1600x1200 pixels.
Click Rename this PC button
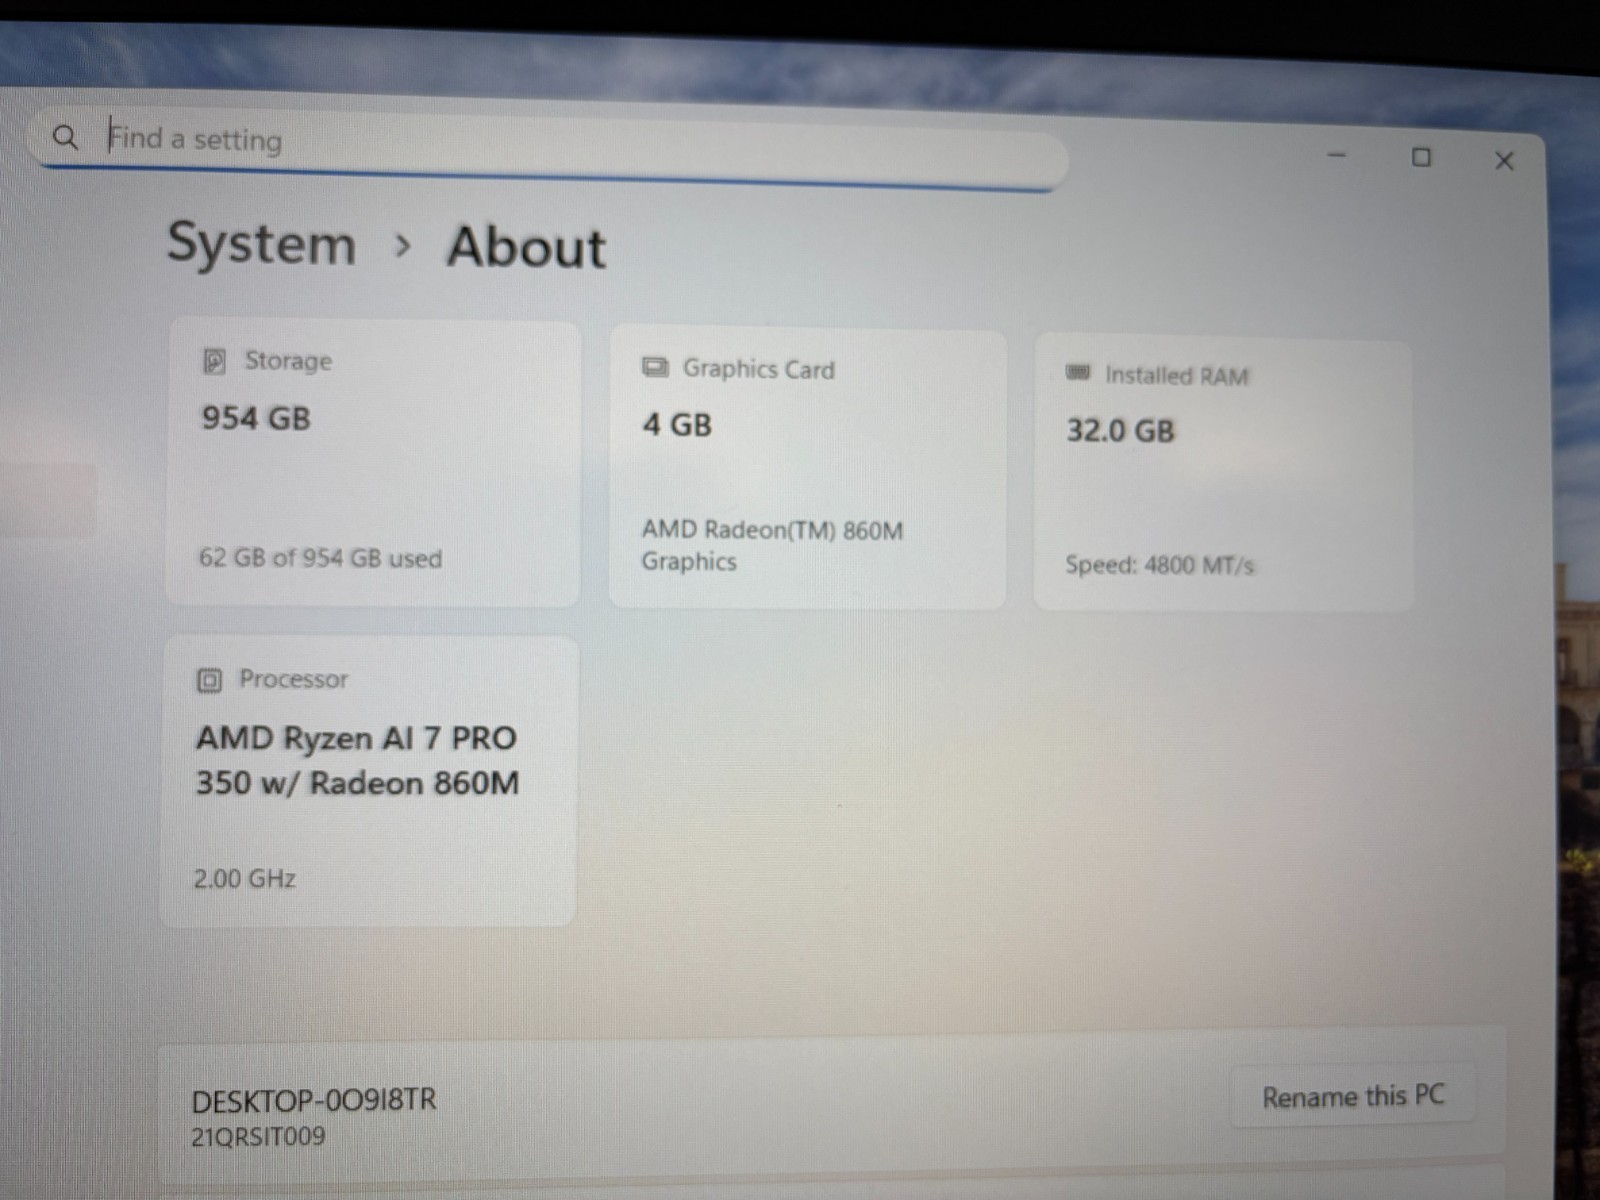pyautogui.click(x=1353, y=1097)
